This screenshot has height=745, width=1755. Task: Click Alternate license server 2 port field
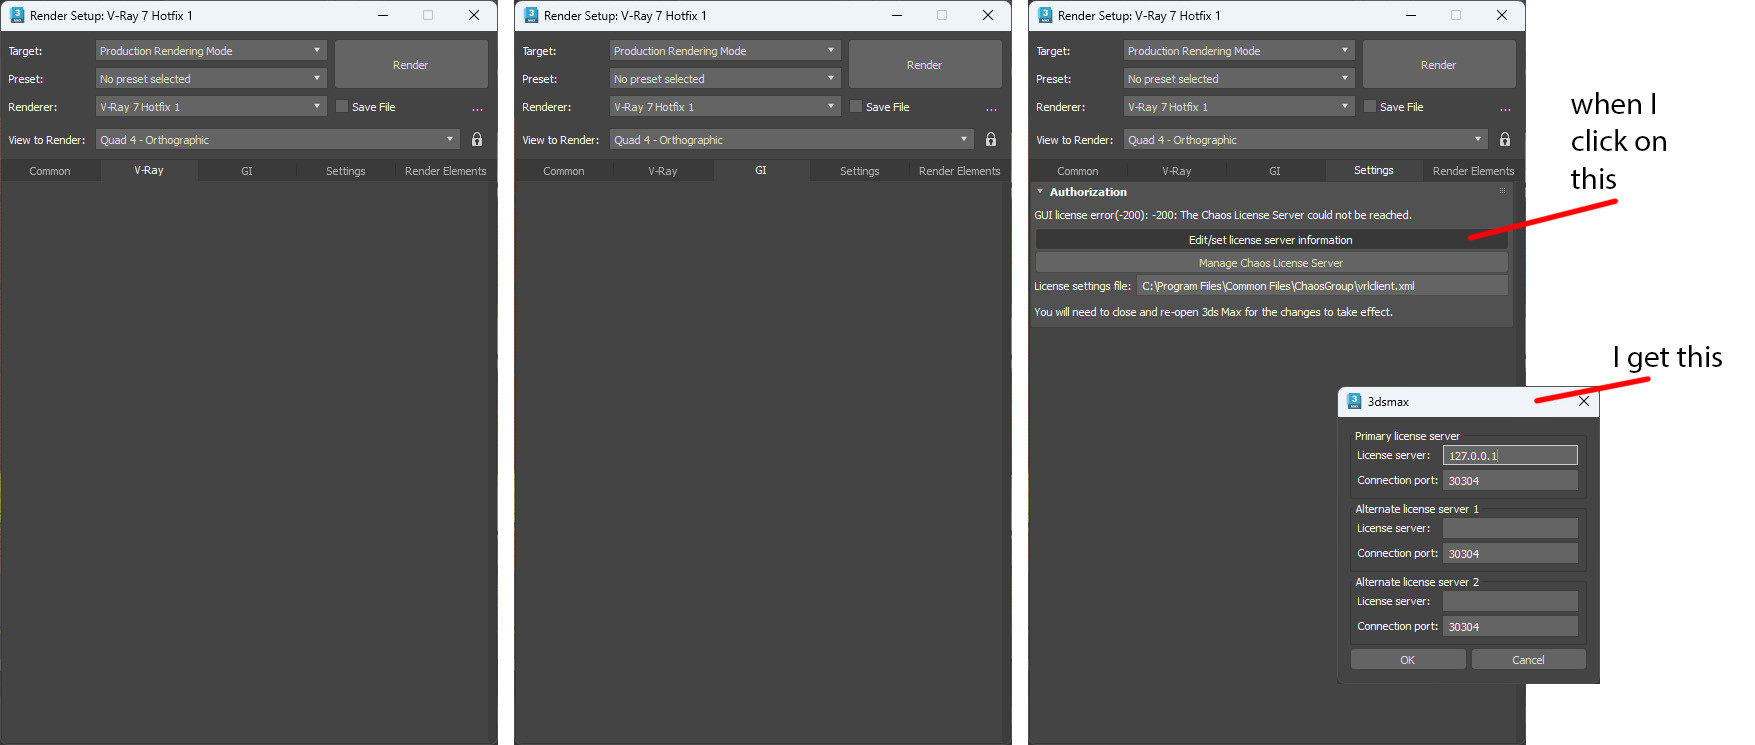1510,627
